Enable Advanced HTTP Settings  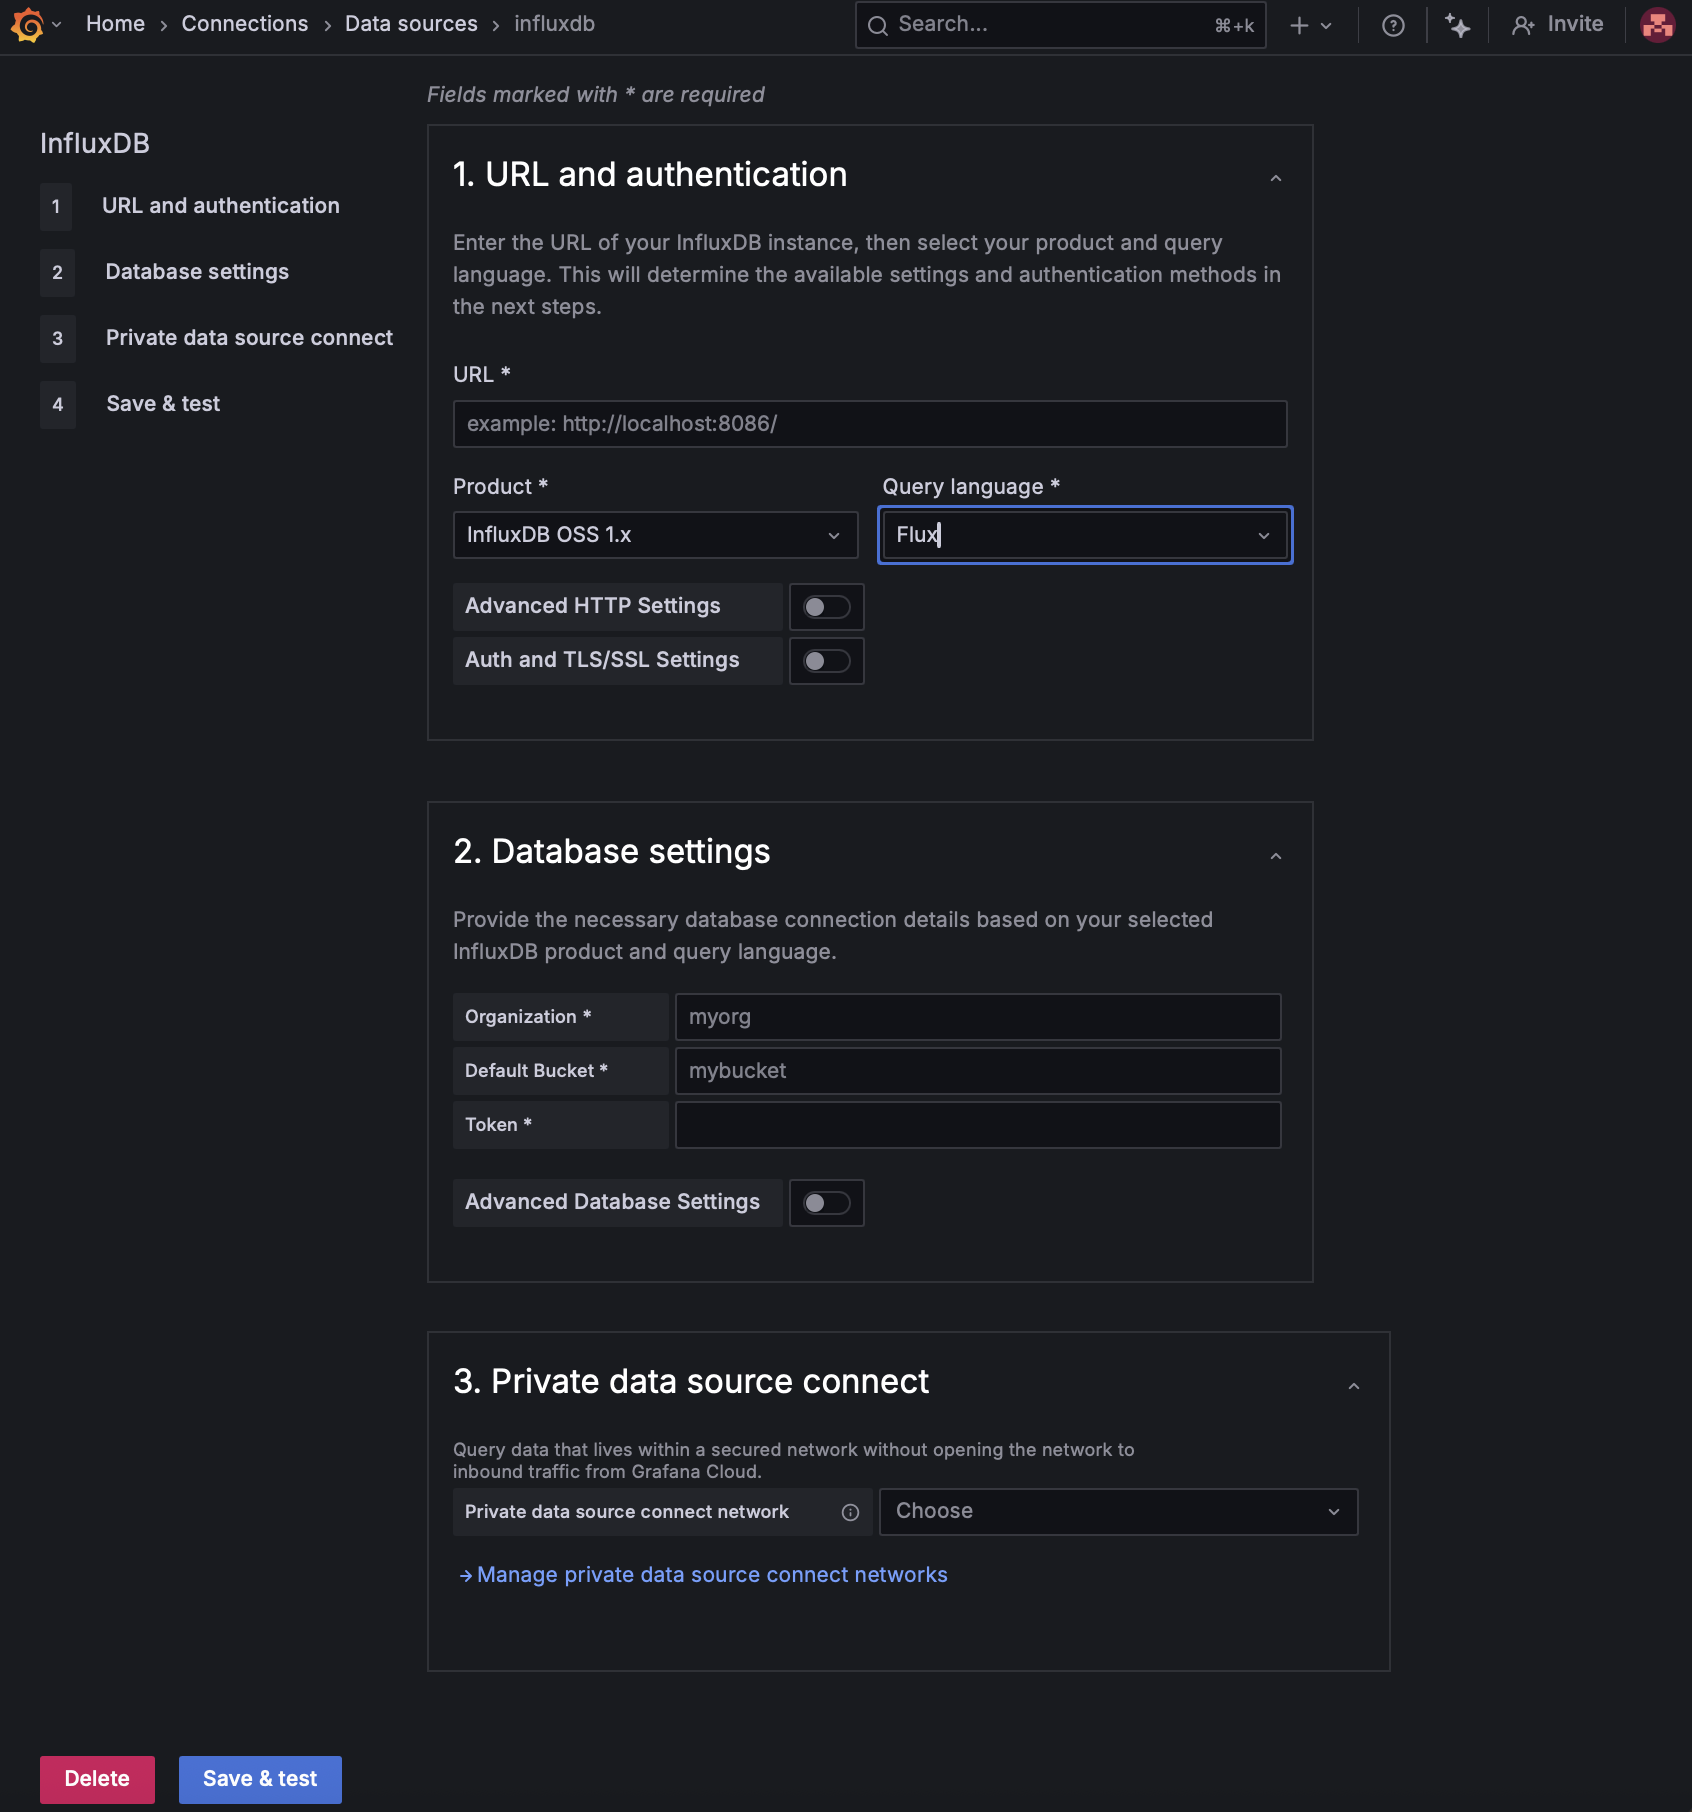tap(826, 606)
